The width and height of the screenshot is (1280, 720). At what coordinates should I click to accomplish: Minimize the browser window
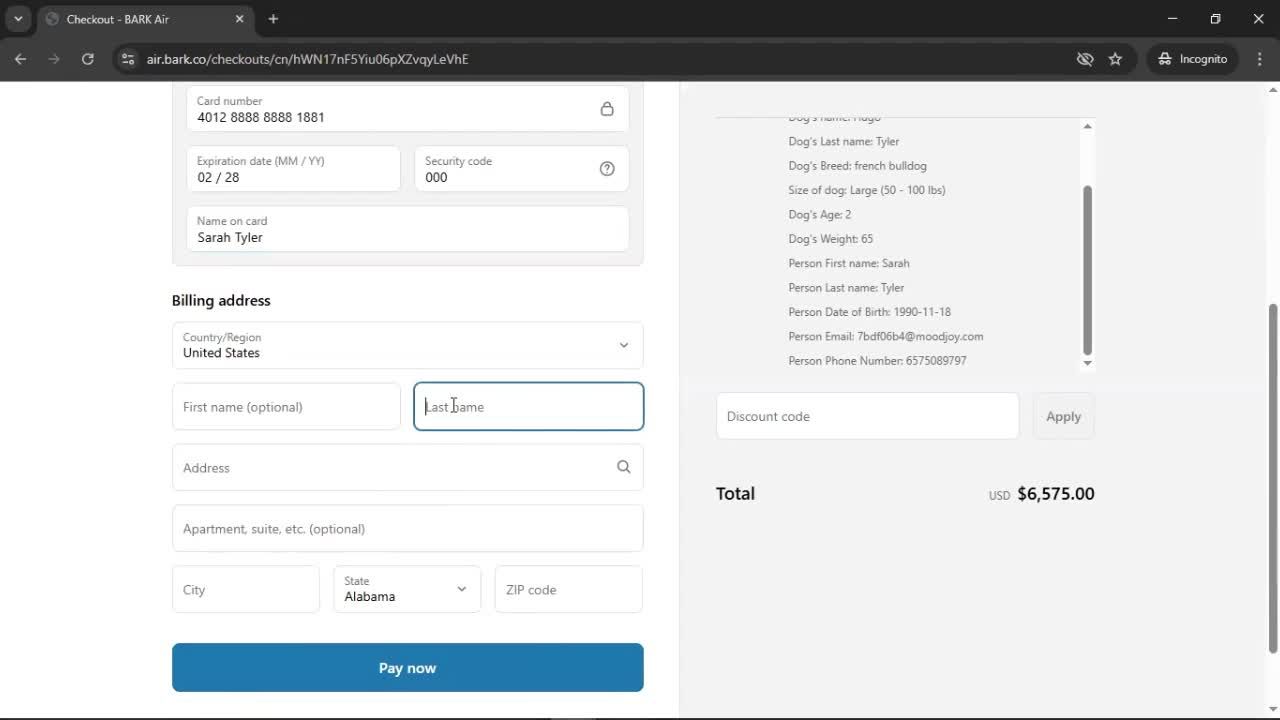click(x=1173, y=19)
